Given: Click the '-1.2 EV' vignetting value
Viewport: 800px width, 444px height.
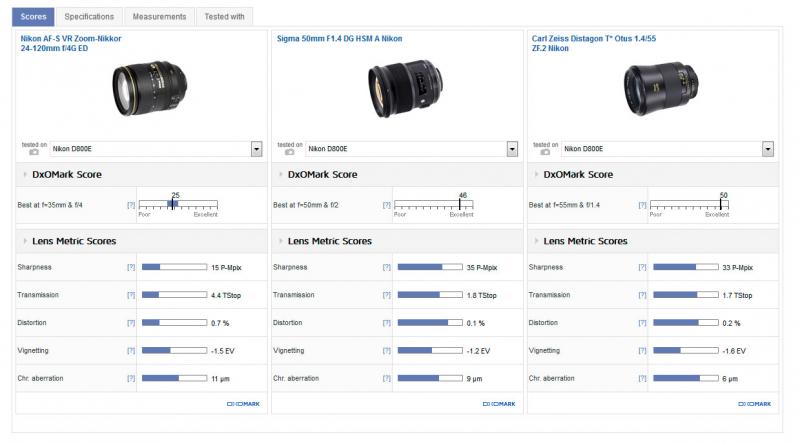Looking at the screenshot, I should (x=478, y=351).
